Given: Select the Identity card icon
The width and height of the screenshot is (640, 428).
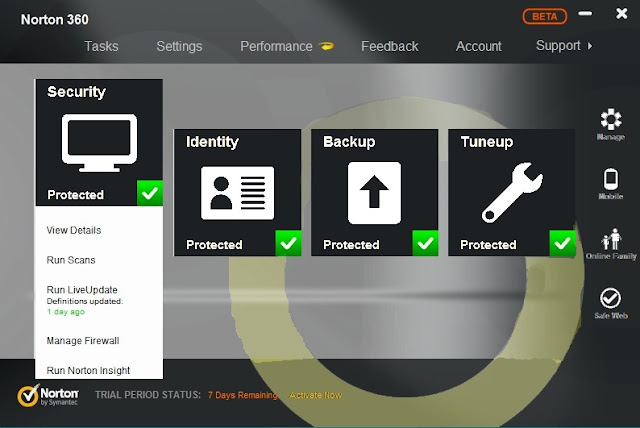Looking at the screenshot, I should pos(238,193).
